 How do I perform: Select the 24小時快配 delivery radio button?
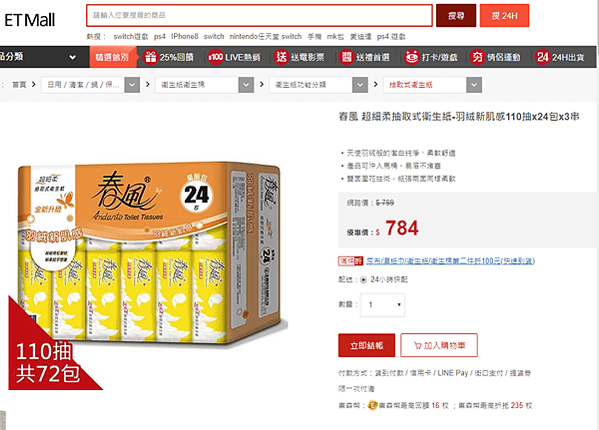pos(363,280)
